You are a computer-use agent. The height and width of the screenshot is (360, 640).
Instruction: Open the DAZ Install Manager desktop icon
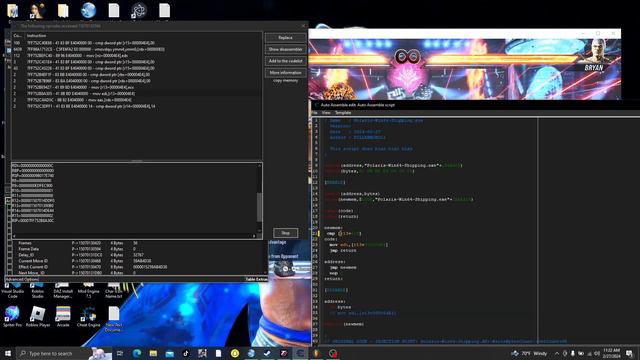pyautogui.click(x=63, y=290)
